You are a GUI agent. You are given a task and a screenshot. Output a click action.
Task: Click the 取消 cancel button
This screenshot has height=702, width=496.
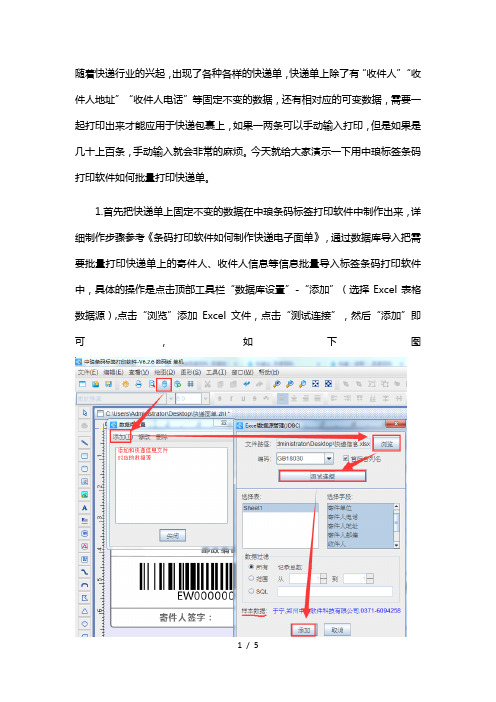coord(337,630)
